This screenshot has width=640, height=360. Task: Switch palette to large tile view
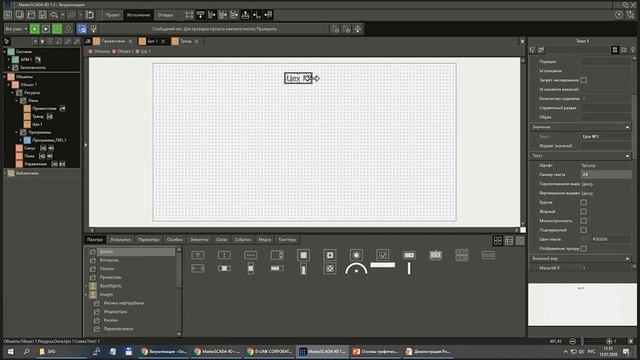(498, 241)
